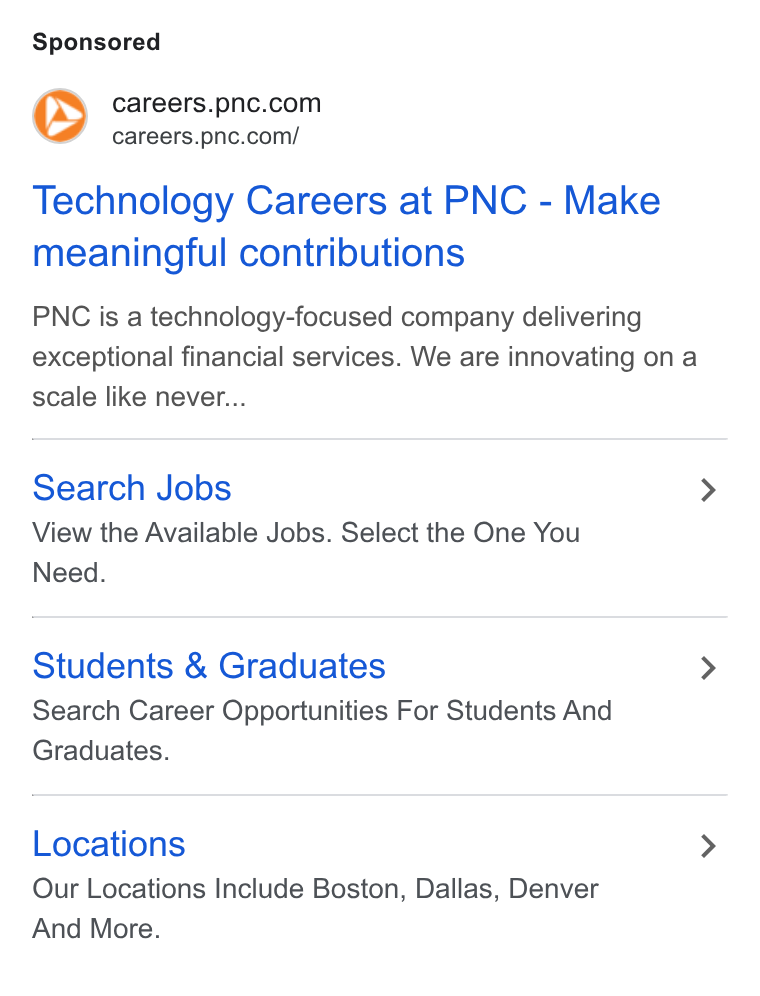Screen dimensions: 760x996
Task: Open the Students & Graduates sitelink
Action: pos(209,666)
